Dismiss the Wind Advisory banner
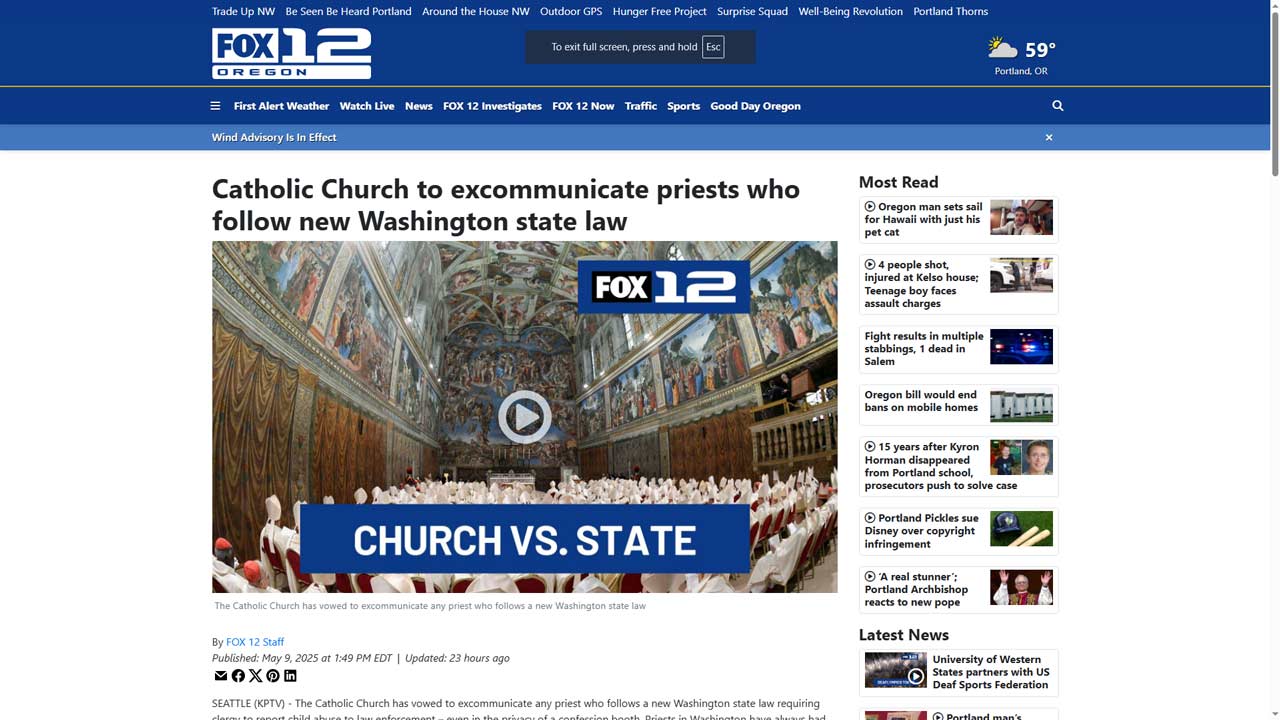 coord(1049,137)
